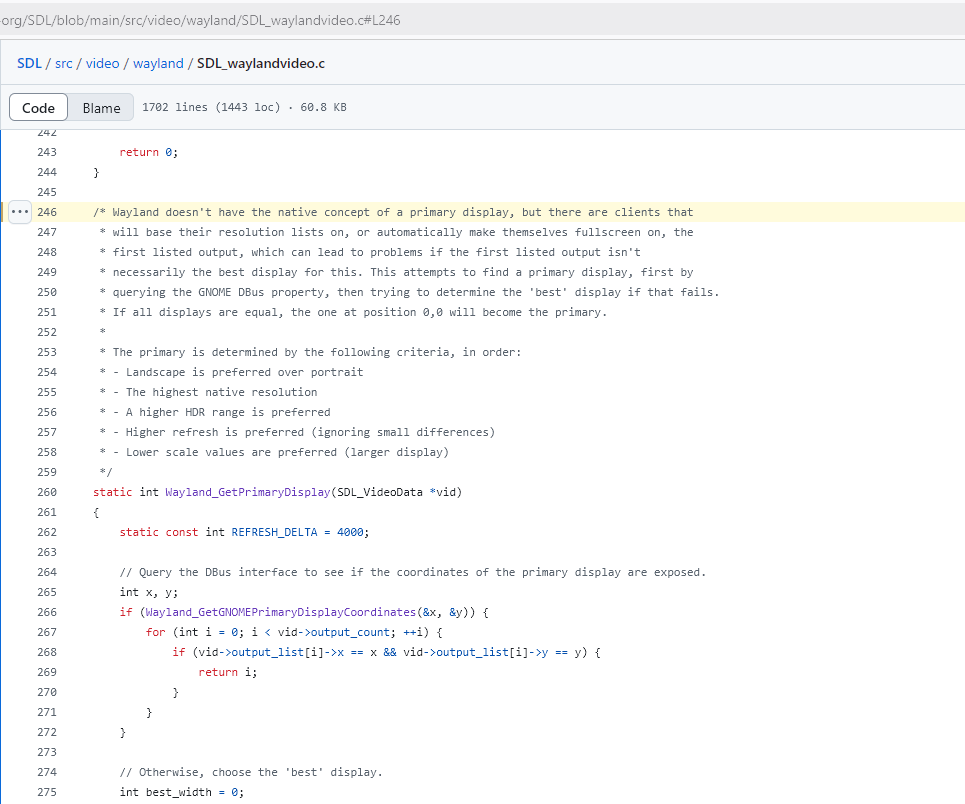
Task: Go to the src folder breadcrumb
Action: (63, 63)
